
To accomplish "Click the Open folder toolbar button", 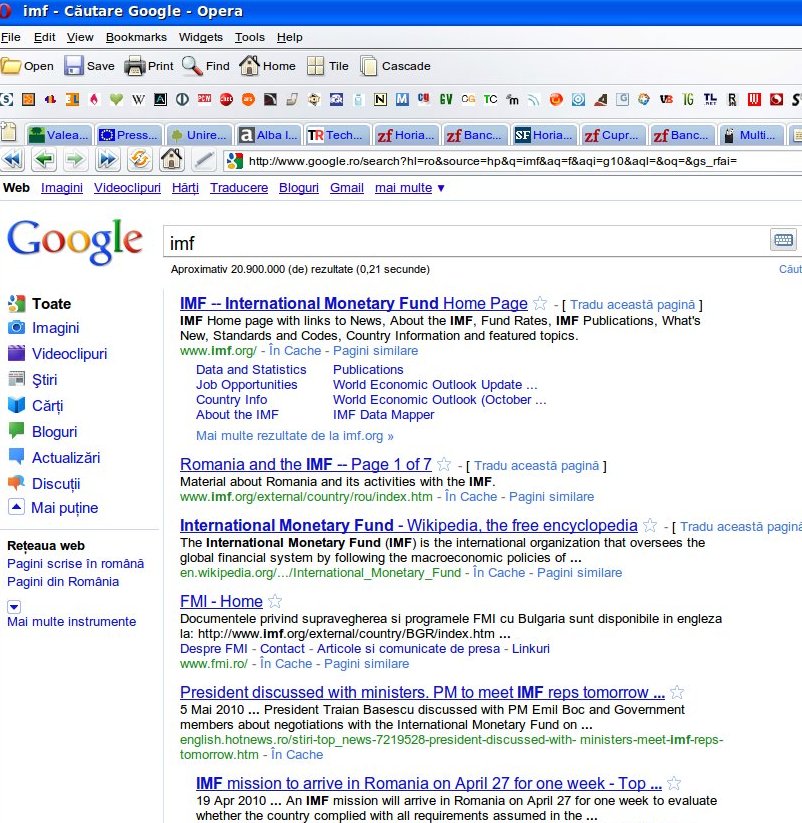I will (x=27, y=66).
